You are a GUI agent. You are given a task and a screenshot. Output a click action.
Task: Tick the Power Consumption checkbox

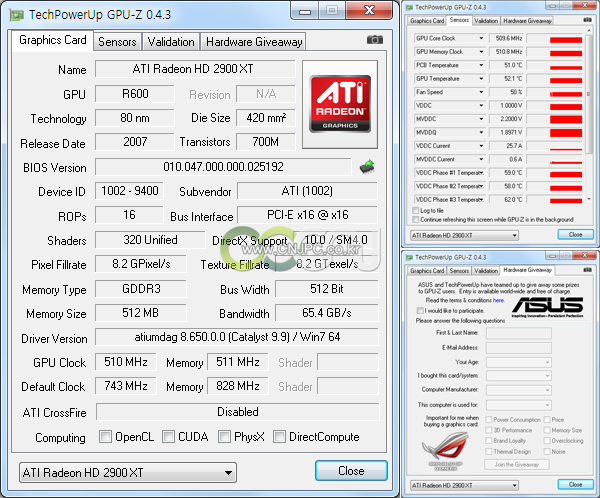(x=489, y=420)
